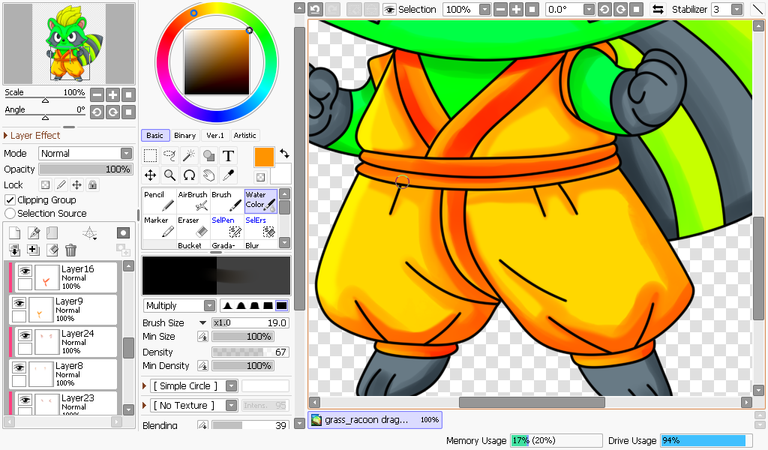Uncheck the Clipping Group checkbox
The height and width of the screenshot is (450, 768).
coord(10,200)
